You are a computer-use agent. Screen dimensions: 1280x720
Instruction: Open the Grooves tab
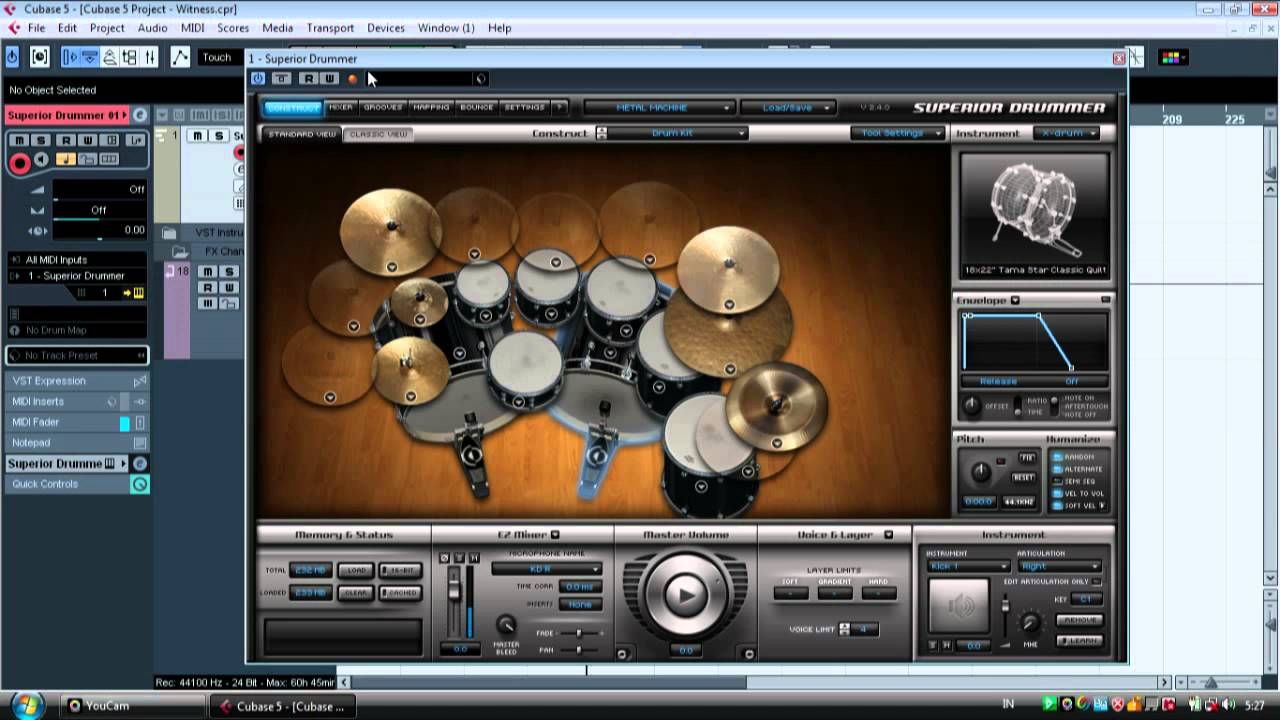tap(383, 107)
